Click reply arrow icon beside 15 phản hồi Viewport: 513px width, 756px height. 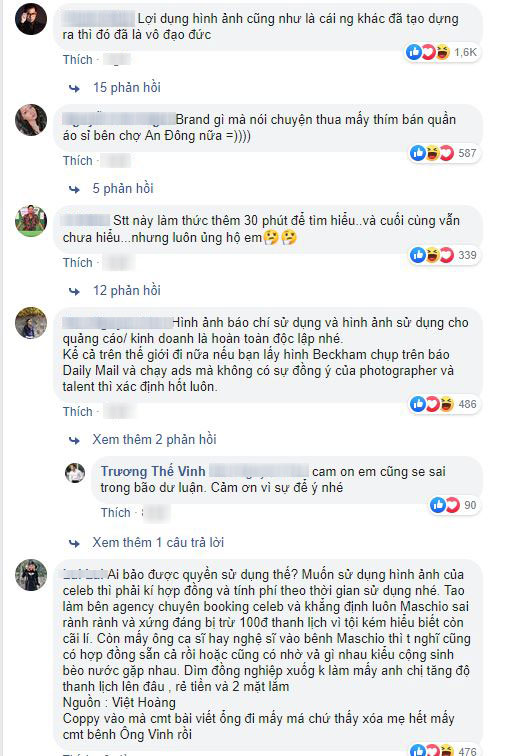(74, 88)
